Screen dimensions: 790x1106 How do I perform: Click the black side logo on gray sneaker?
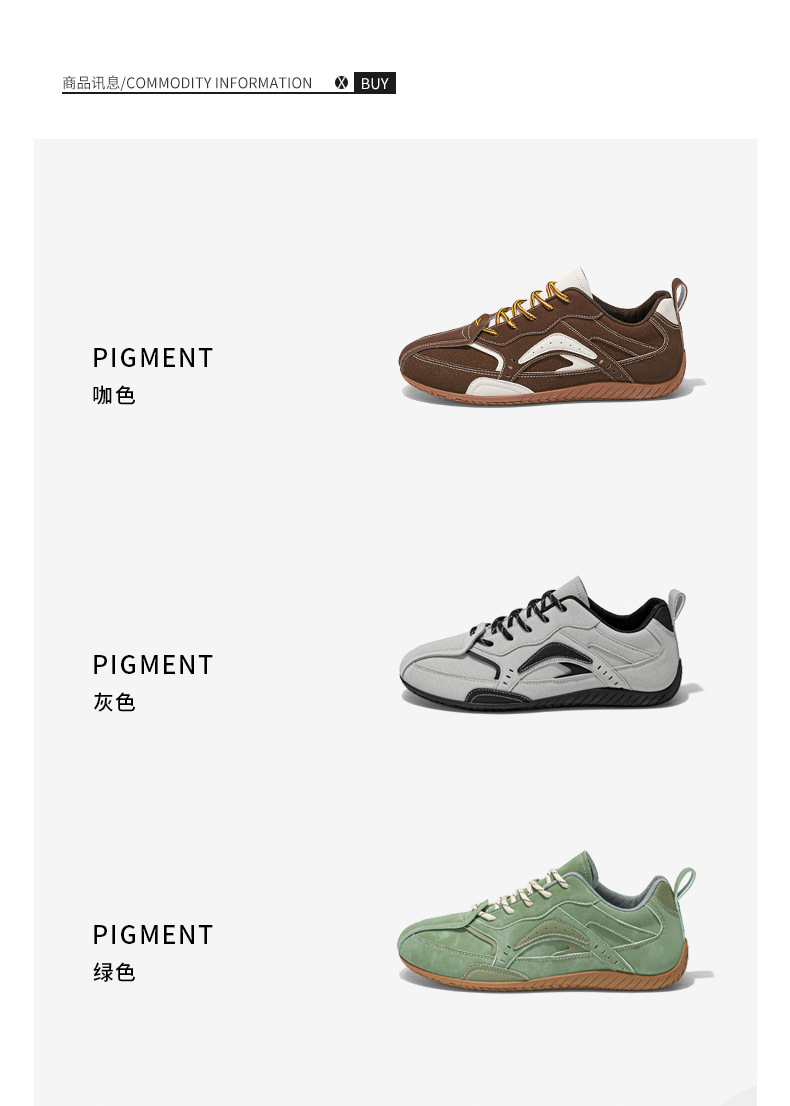[x=556, y=660]
